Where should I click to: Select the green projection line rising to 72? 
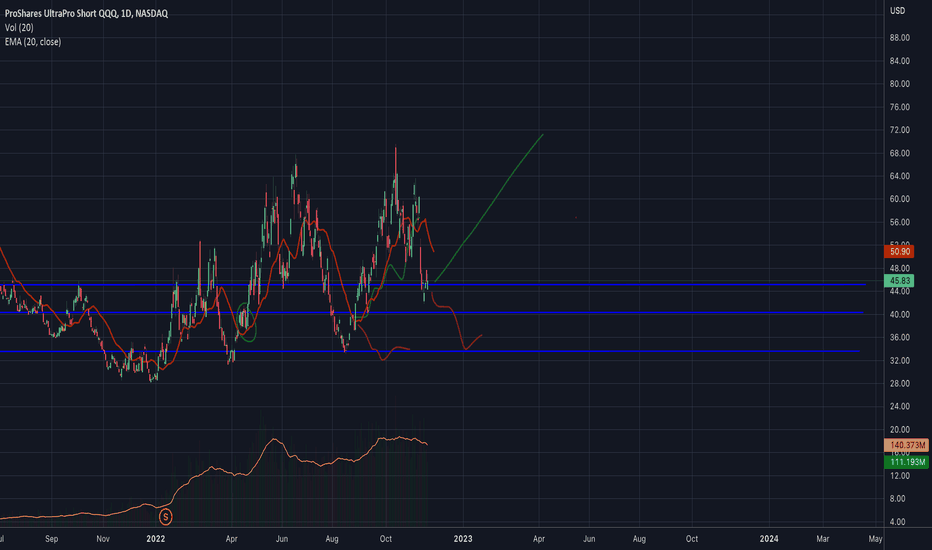pos(489,208)
